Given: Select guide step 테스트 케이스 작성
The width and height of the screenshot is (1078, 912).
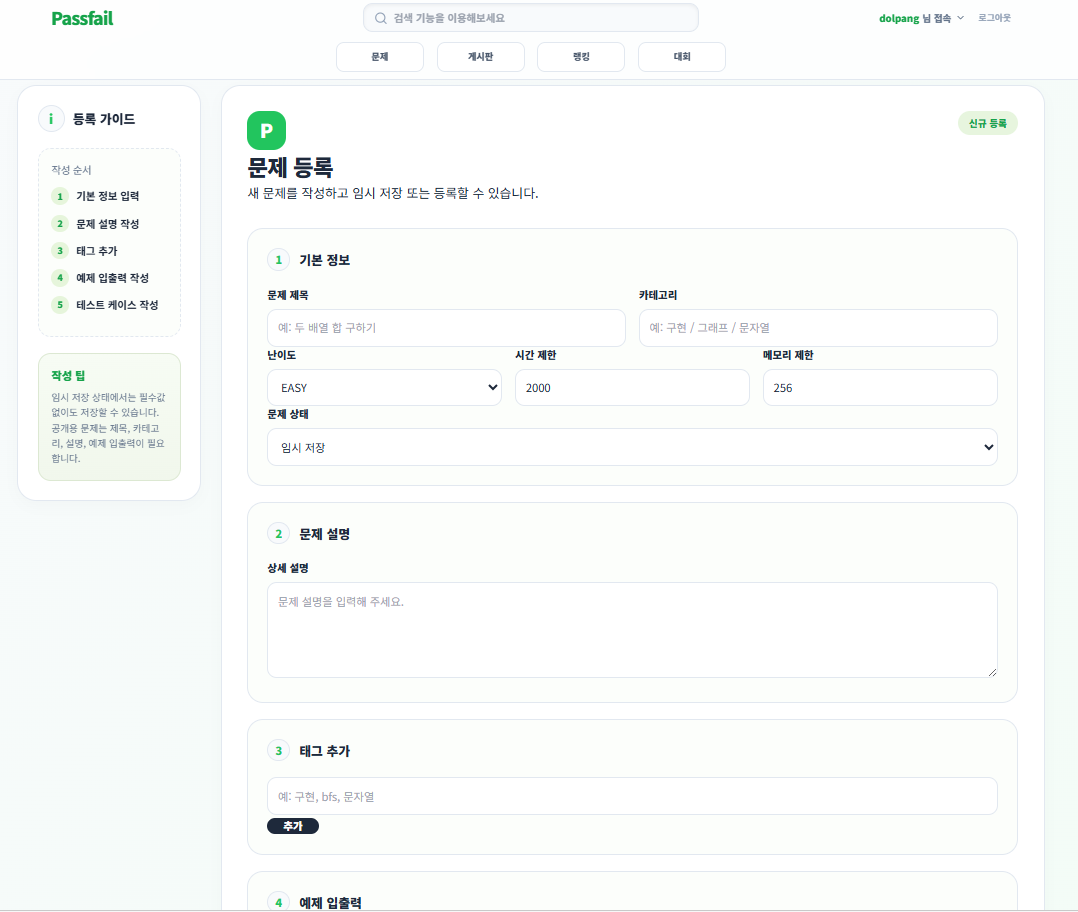Looking at the screenshot, I should coord(105,304).
